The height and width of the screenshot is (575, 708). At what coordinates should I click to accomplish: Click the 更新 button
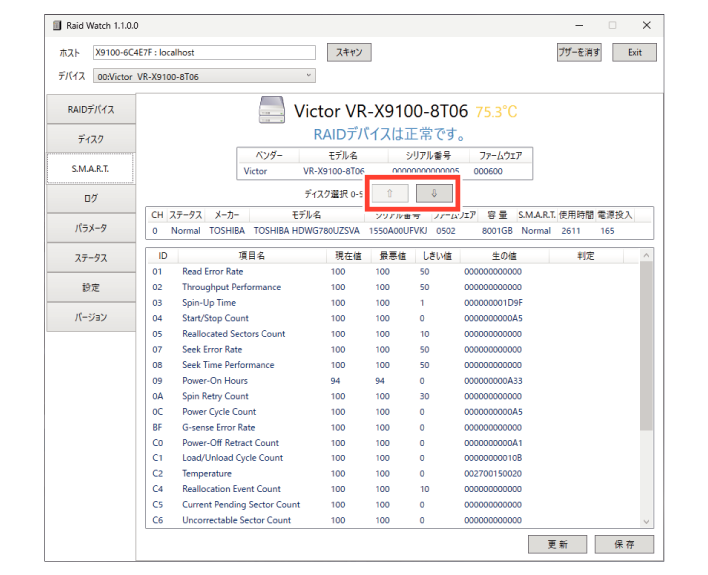click(x=558, y=544)
